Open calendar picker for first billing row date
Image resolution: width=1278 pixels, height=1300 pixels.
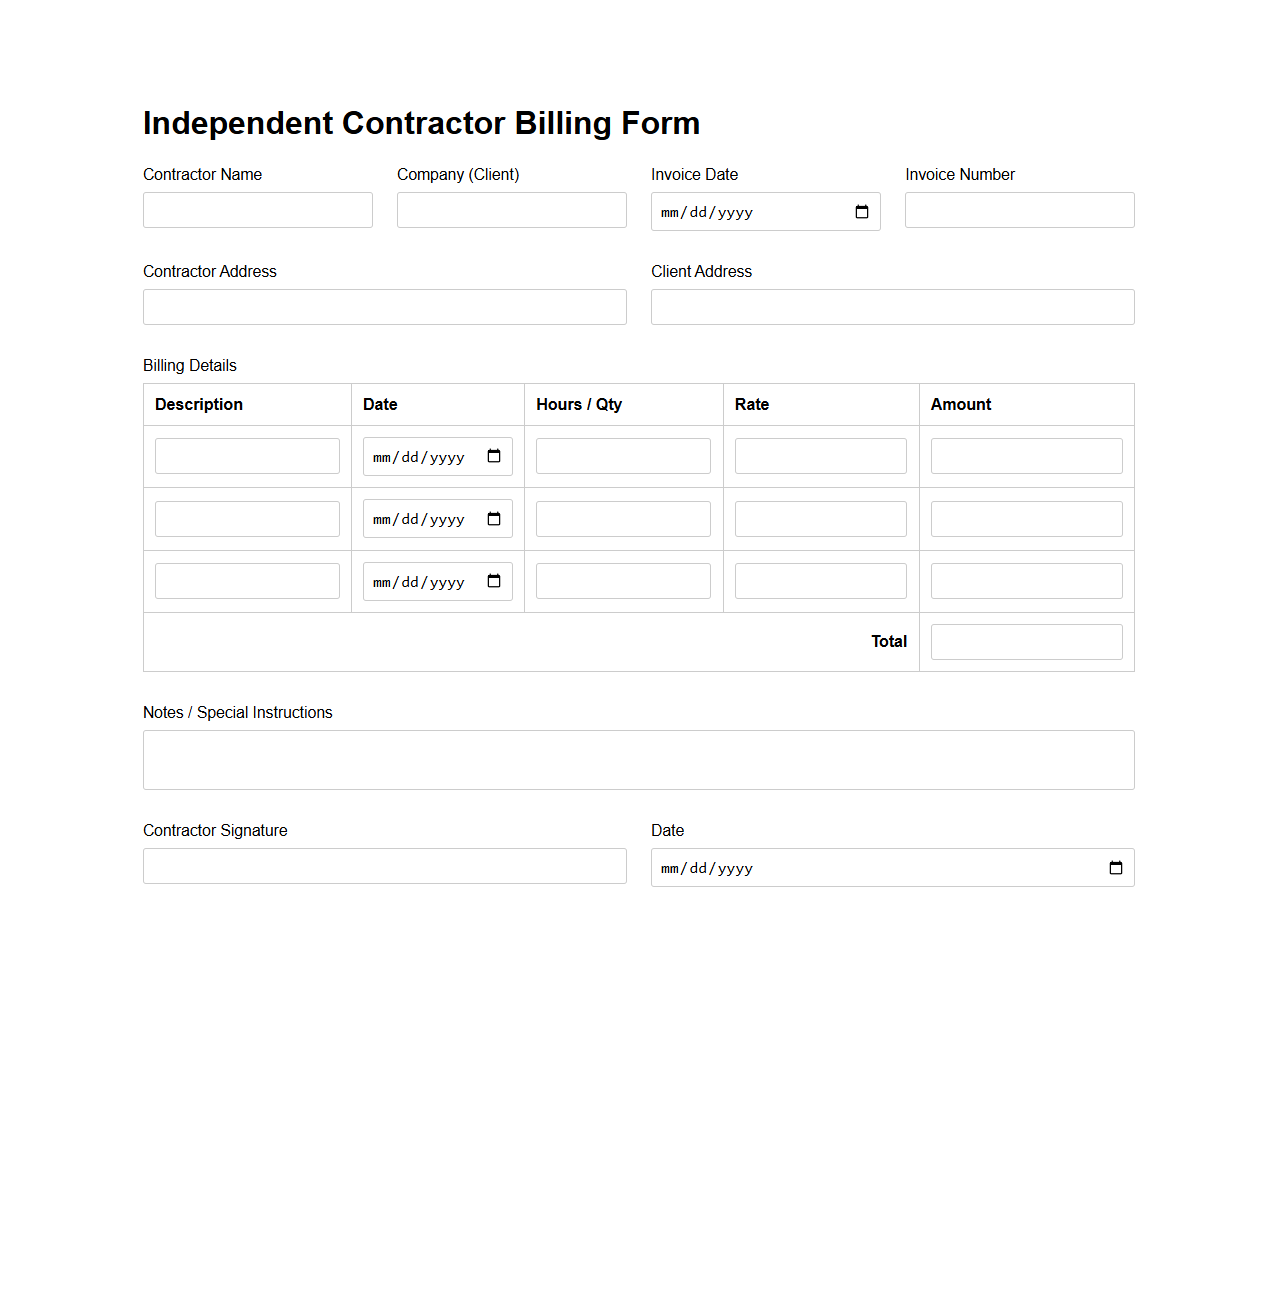(493, 456)
